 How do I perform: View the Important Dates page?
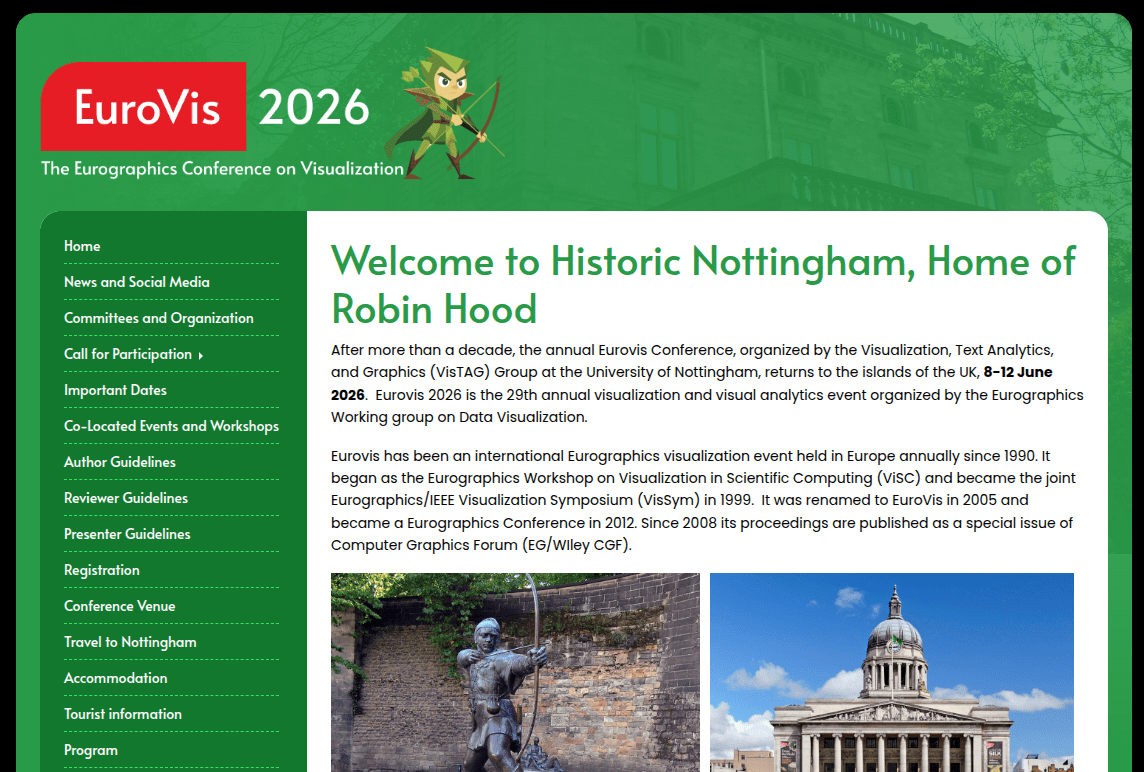point(115,390)
